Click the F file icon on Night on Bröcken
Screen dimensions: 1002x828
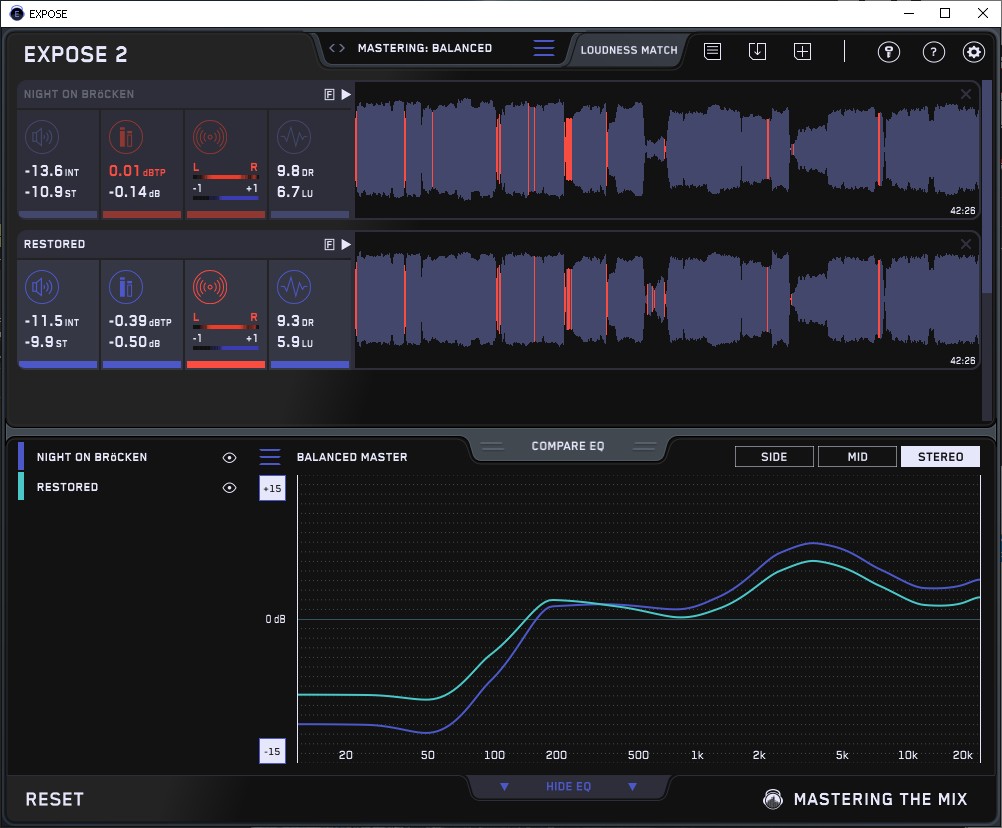329,95
